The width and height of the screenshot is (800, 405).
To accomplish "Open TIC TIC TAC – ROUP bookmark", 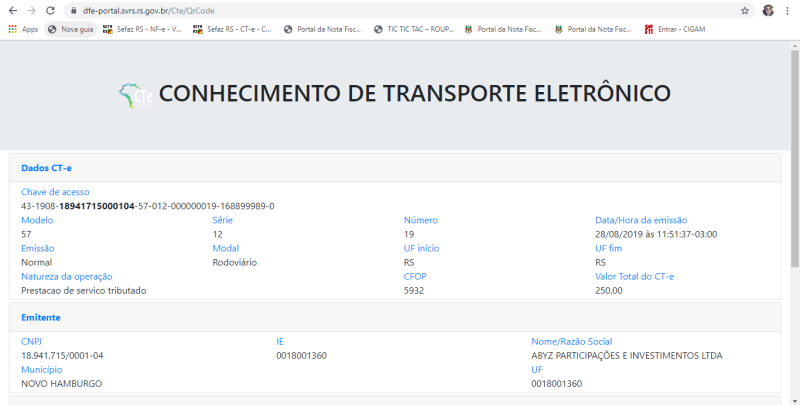I will (x=414, y=30).
